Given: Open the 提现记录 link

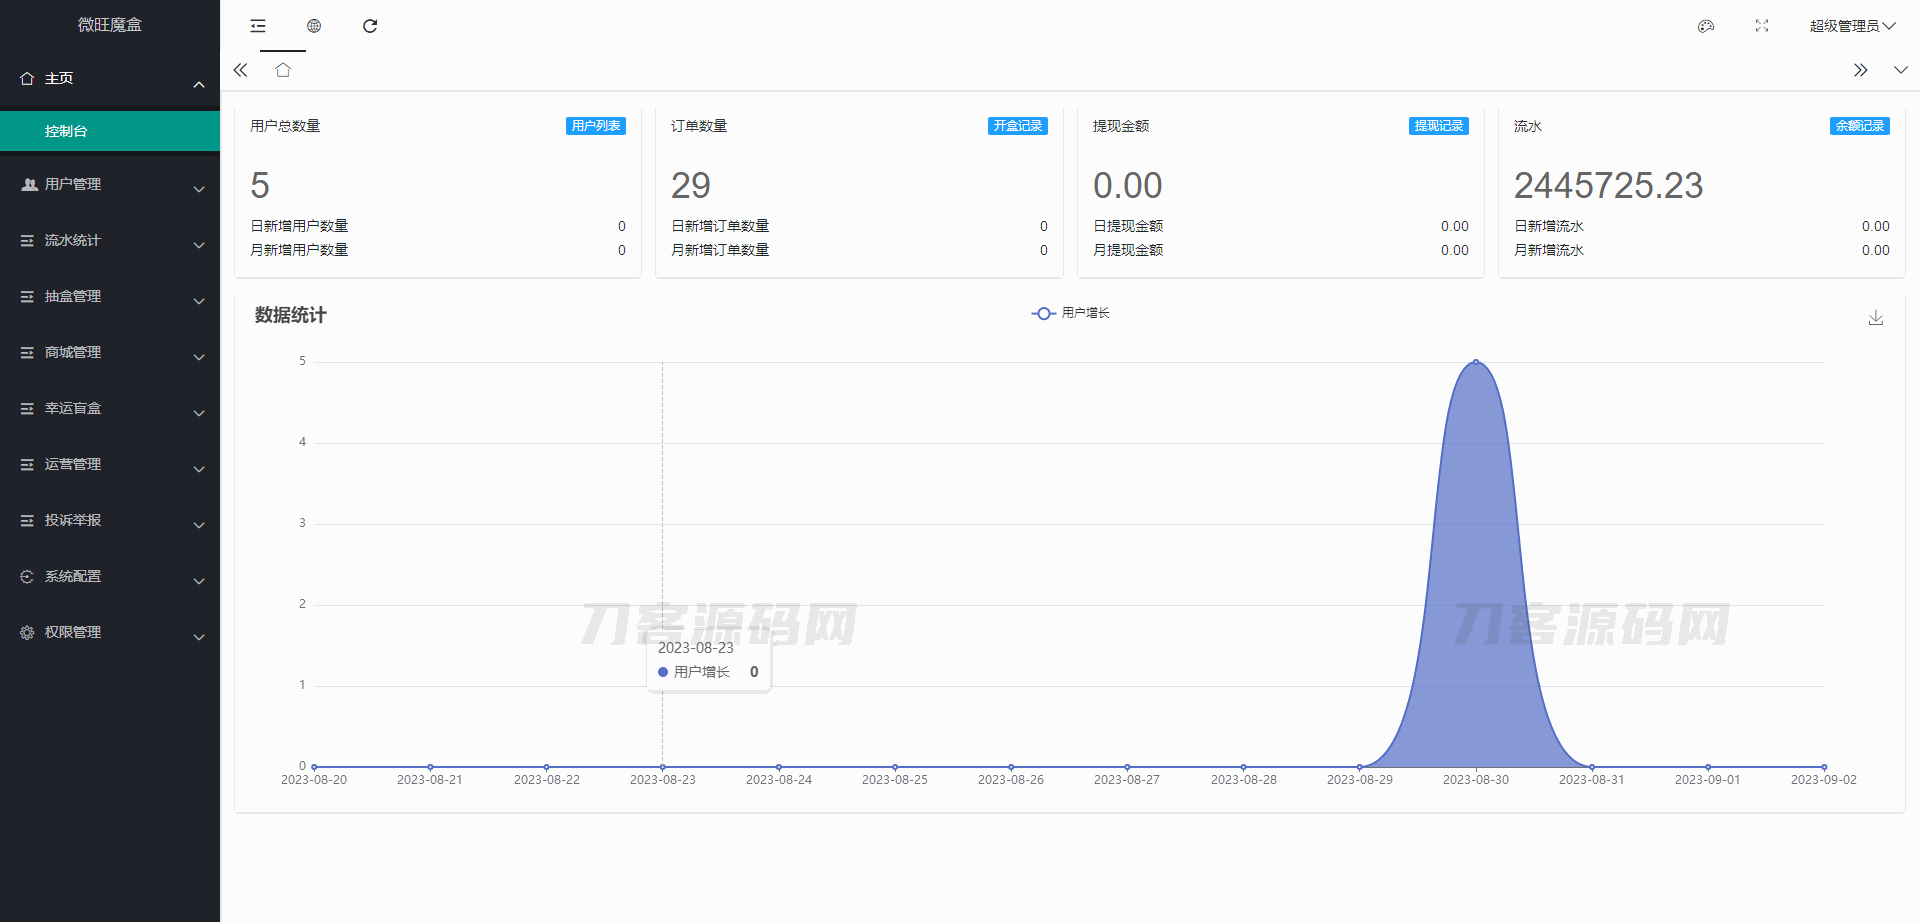Looking at the screenshot, I should pyautogui.click(x=1438, y=126).
